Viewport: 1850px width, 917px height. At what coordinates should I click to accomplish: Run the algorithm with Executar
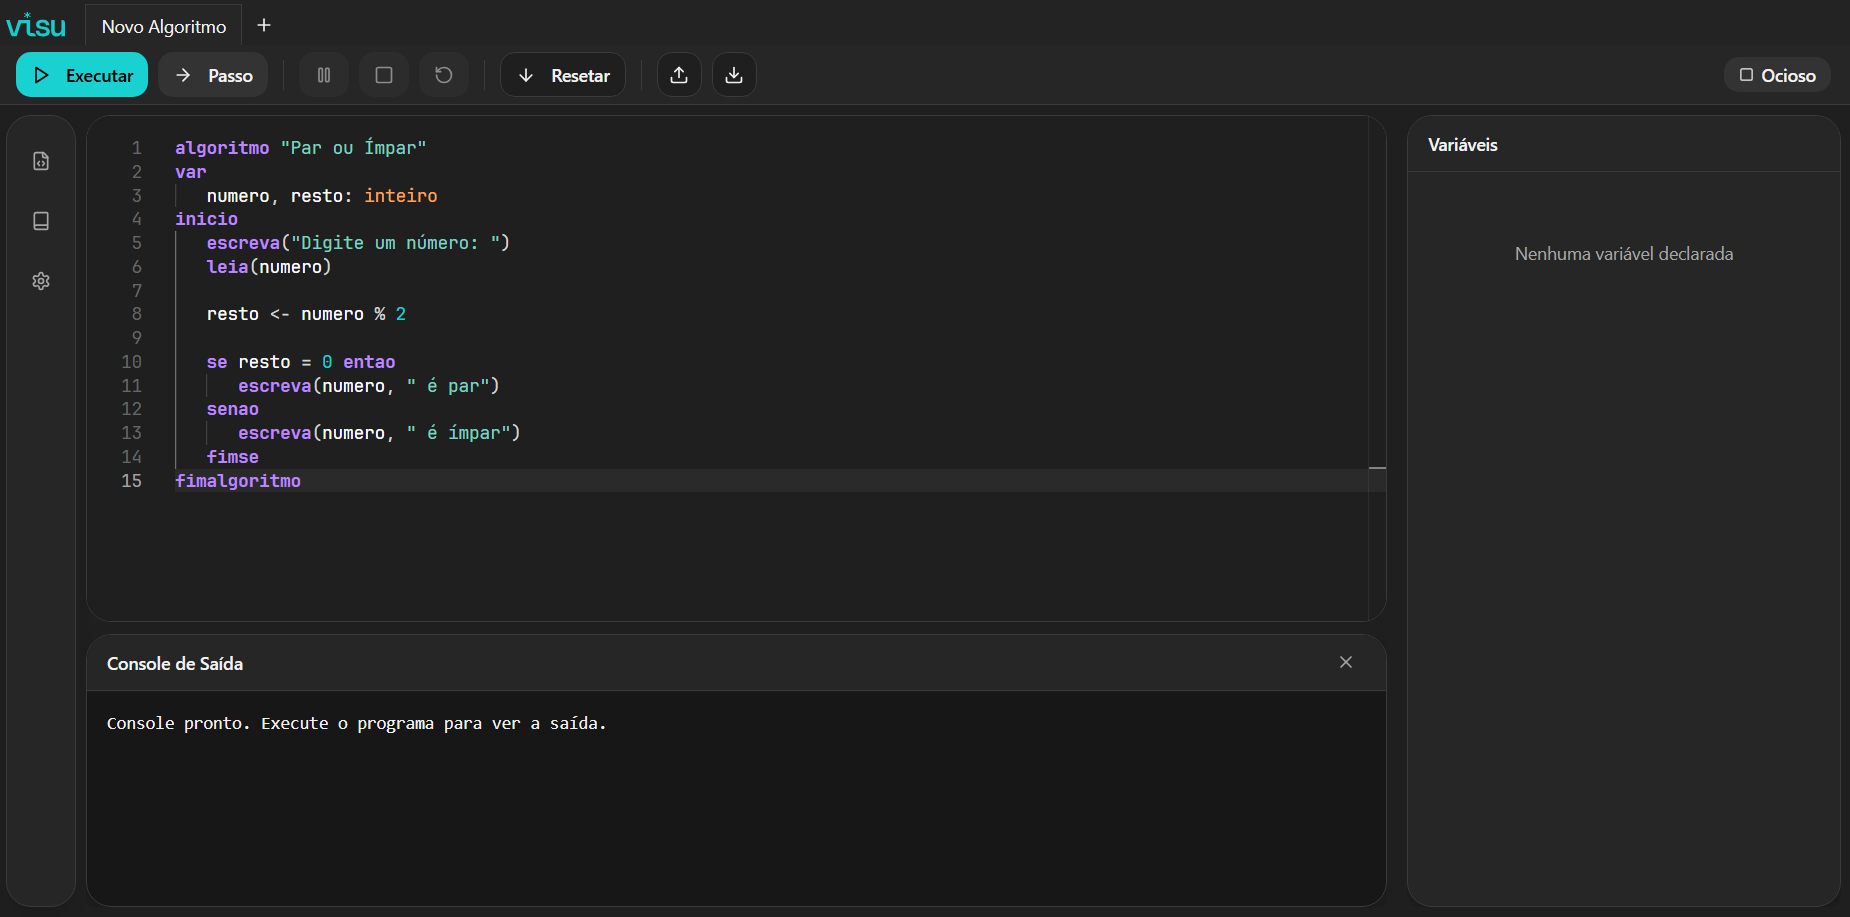82,75
